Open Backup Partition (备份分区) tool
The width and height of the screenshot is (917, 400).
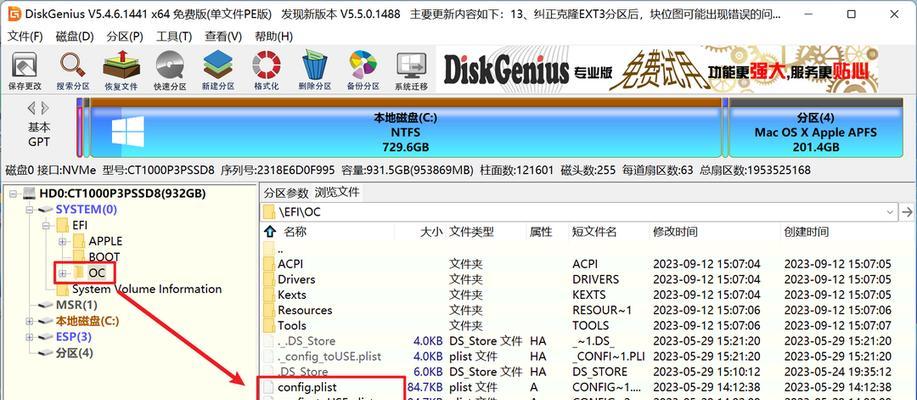[x=363, y=71]
